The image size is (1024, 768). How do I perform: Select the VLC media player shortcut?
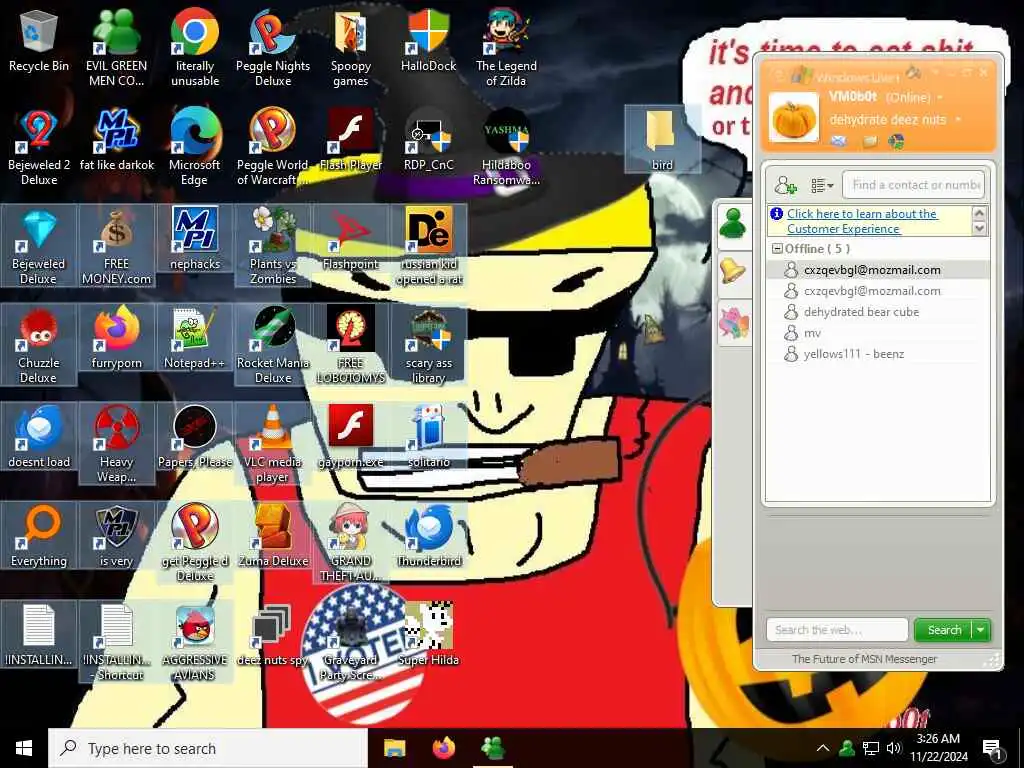pos(273,444)
